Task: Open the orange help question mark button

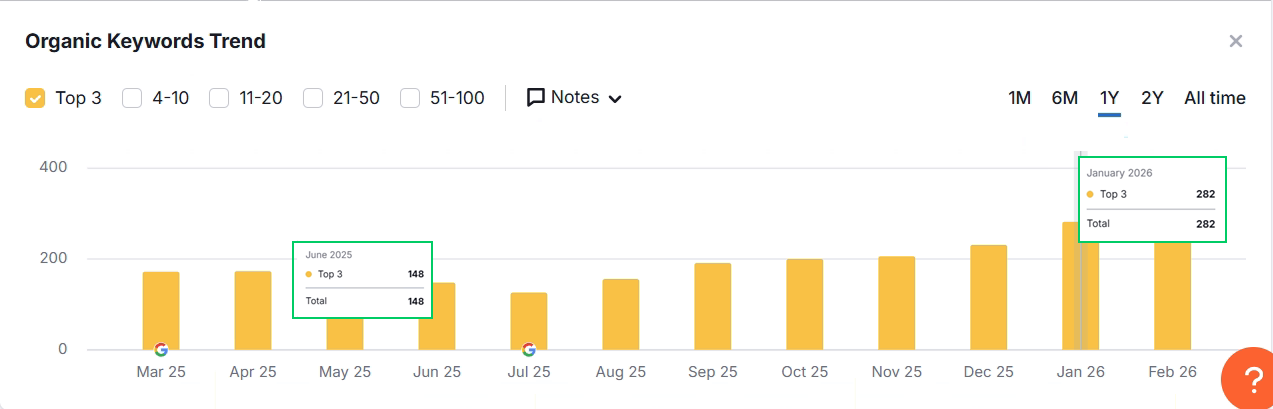Action: pos(1251,381)
